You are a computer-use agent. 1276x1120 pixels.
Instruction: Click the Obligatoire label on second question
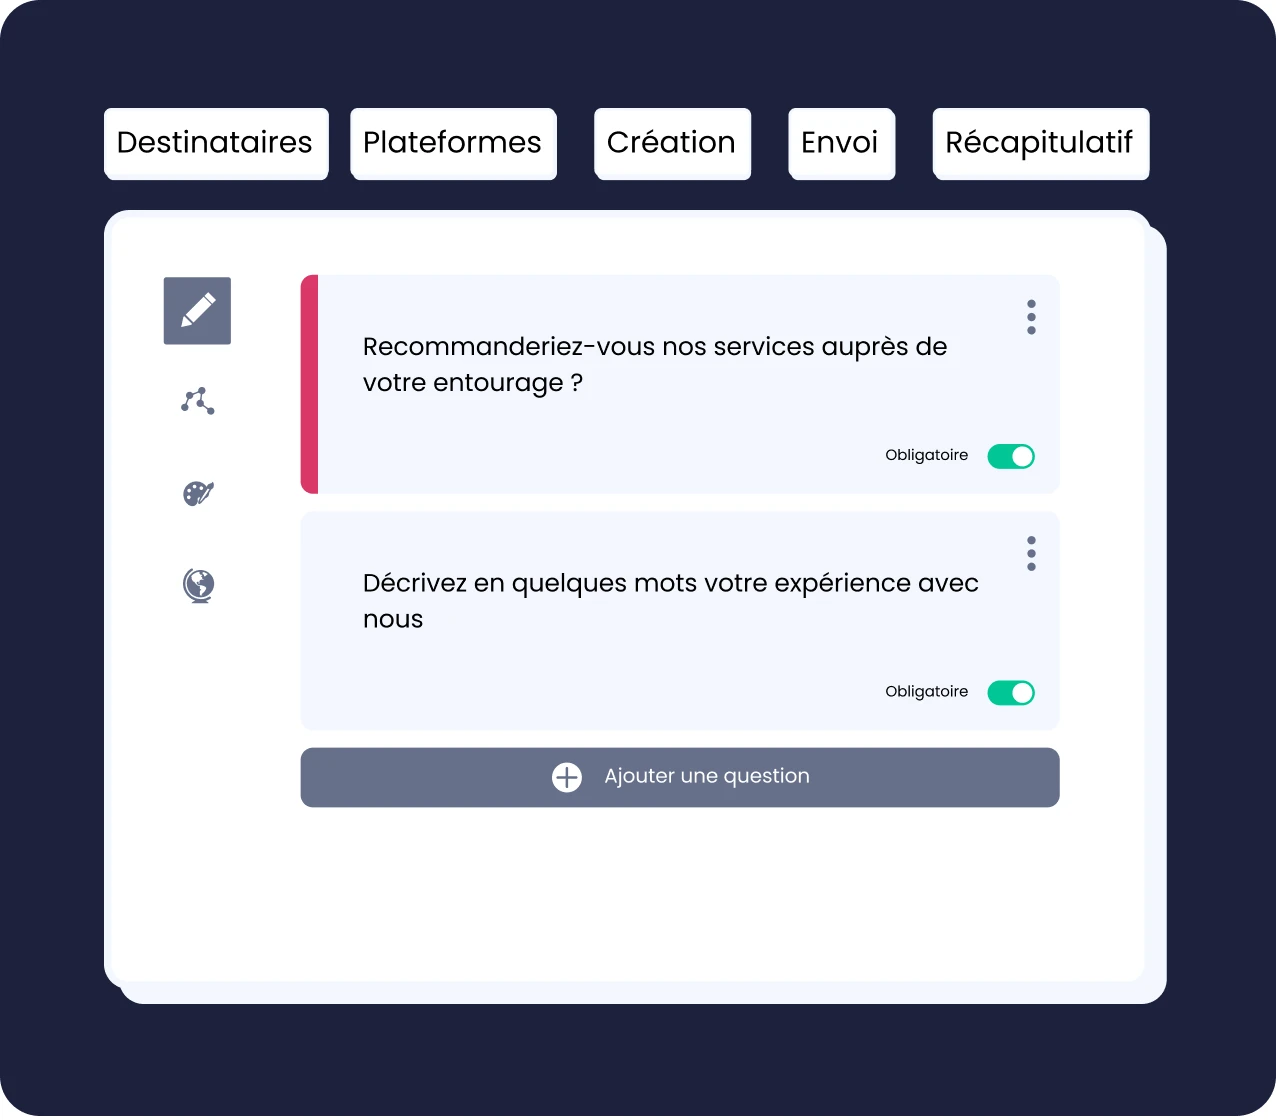[x=926, y=692]
